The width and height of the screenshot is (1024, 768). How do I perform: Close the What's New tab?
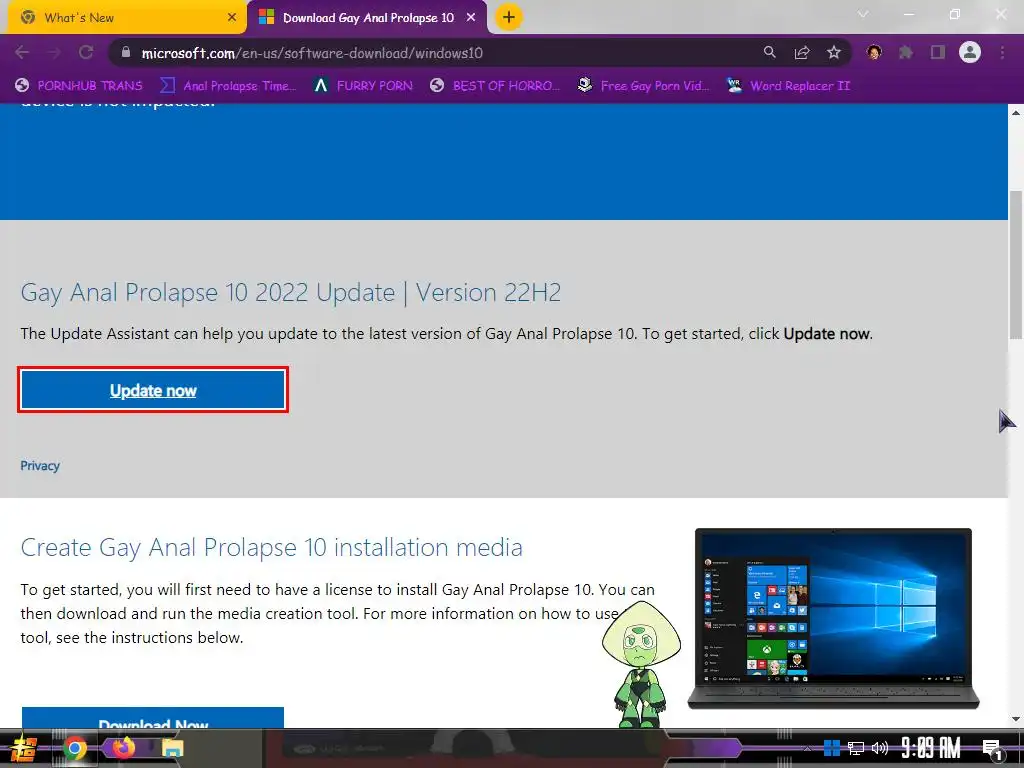click(232, 18)
